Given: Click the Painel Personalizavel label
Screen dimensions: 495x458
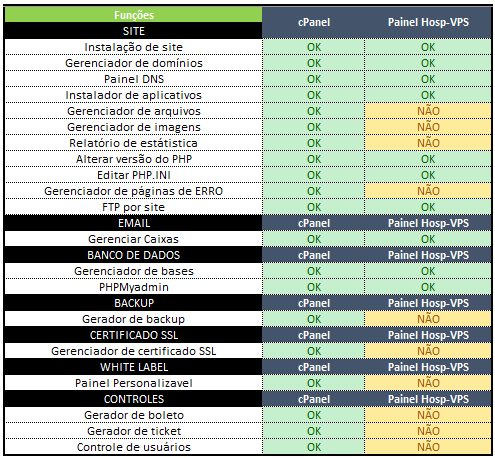Looking at the screenshot, I should tap(134, 383).
